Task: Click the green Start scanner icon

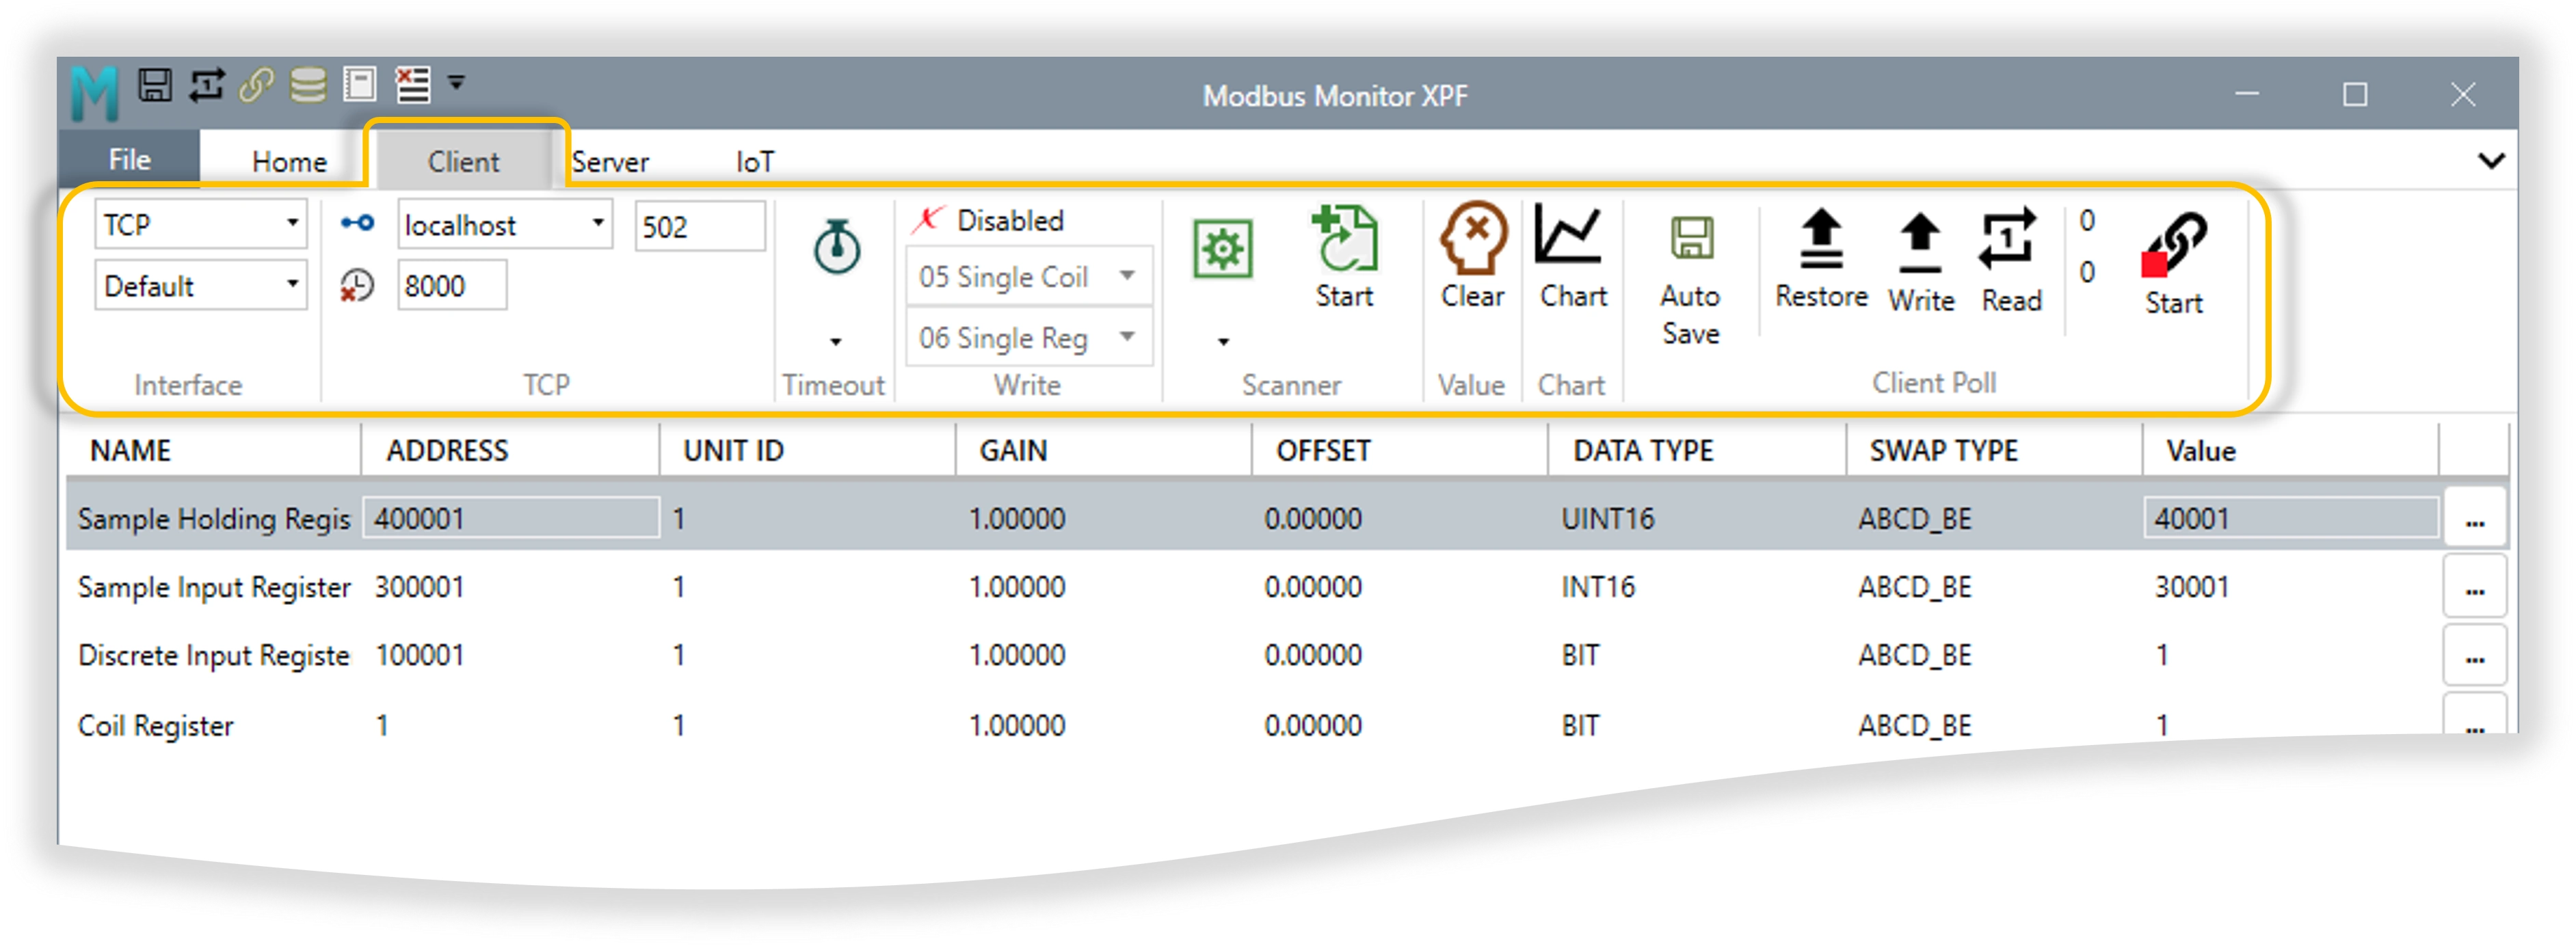Action: pyautogui.click(x=1345, y=245)
